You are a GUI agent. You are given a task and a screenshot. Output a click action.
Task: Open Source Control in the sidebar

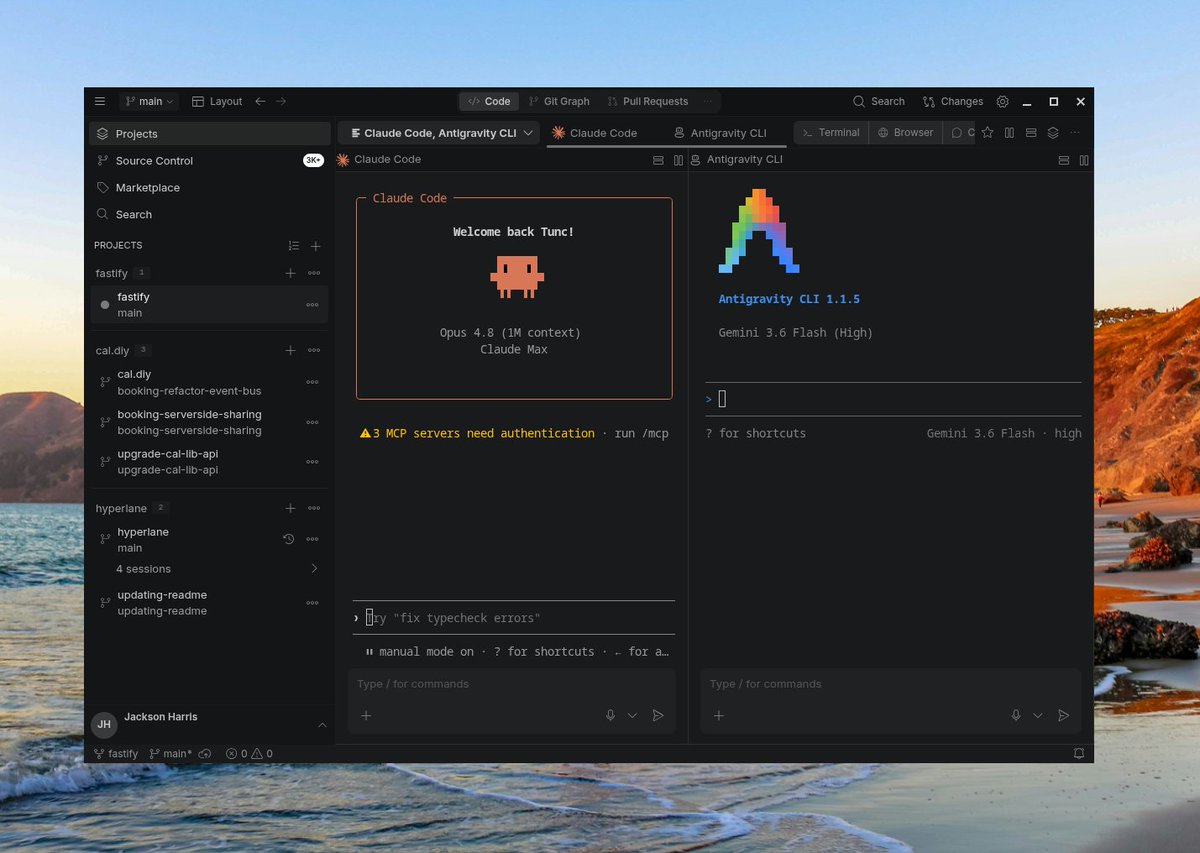click(x=209, y=160)
